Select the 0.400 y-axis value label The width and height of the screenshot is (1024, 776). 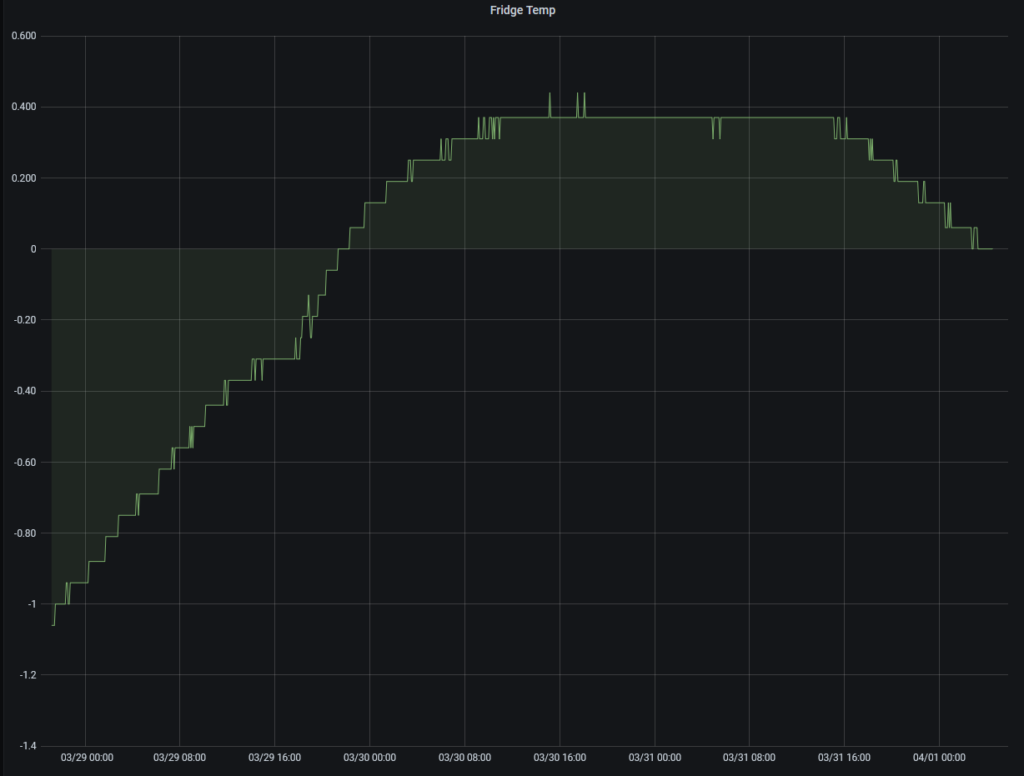point(23,108)
